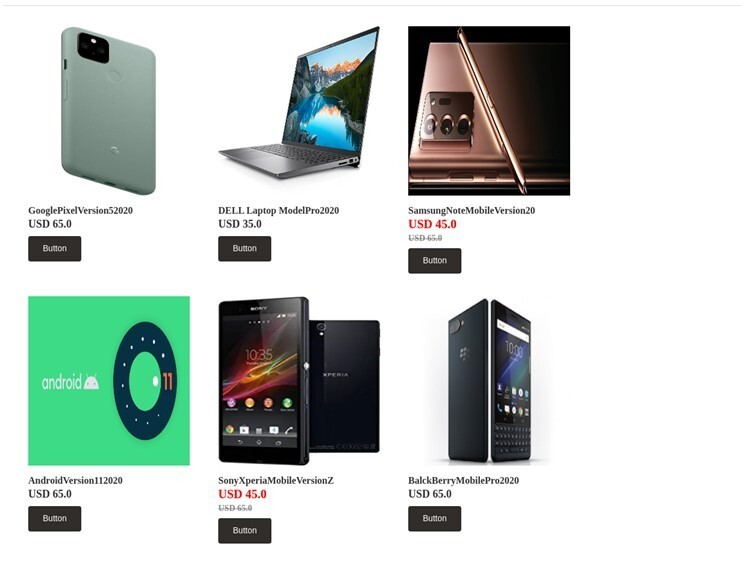
Task: Click Button under SonyXperiaMobileVersionZ
Action: pyautogui.click(x=244, y=531)
